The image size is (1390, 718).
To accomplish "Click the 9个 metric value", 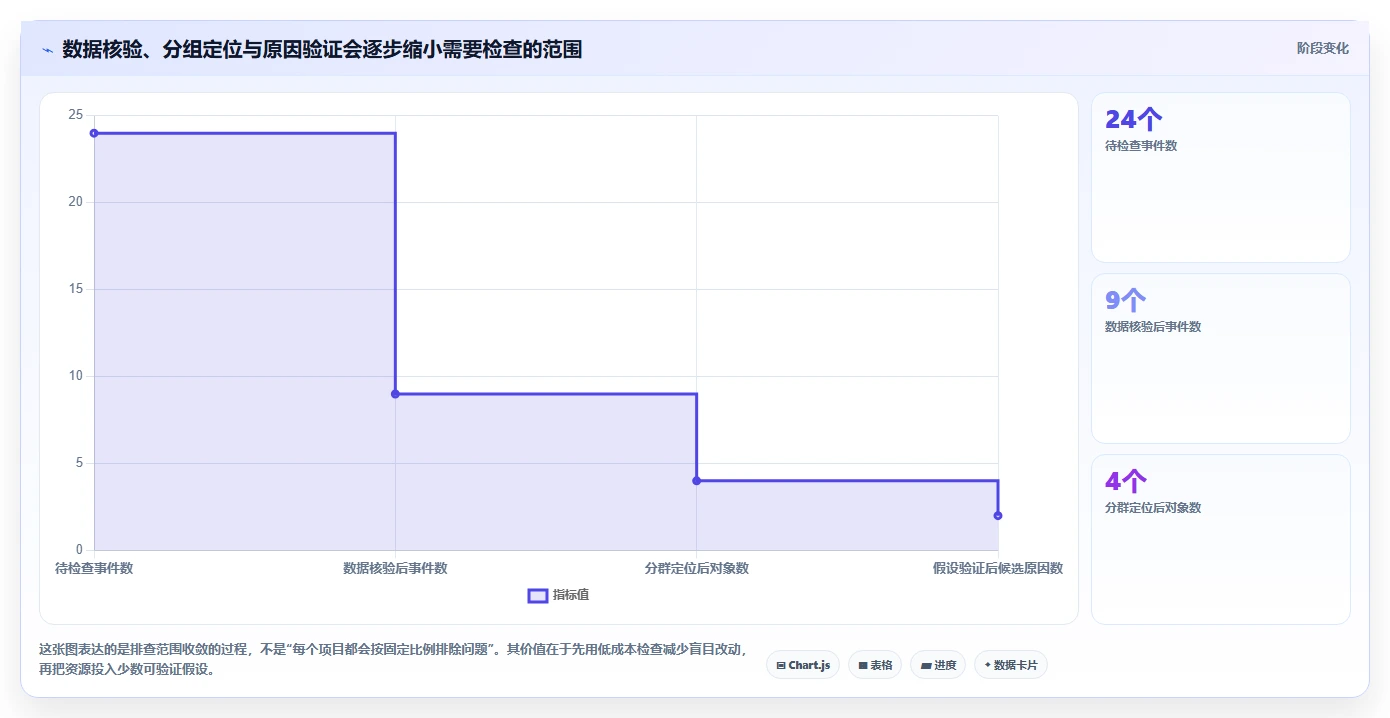I will pyautogui.click(x=1126, y=301).
